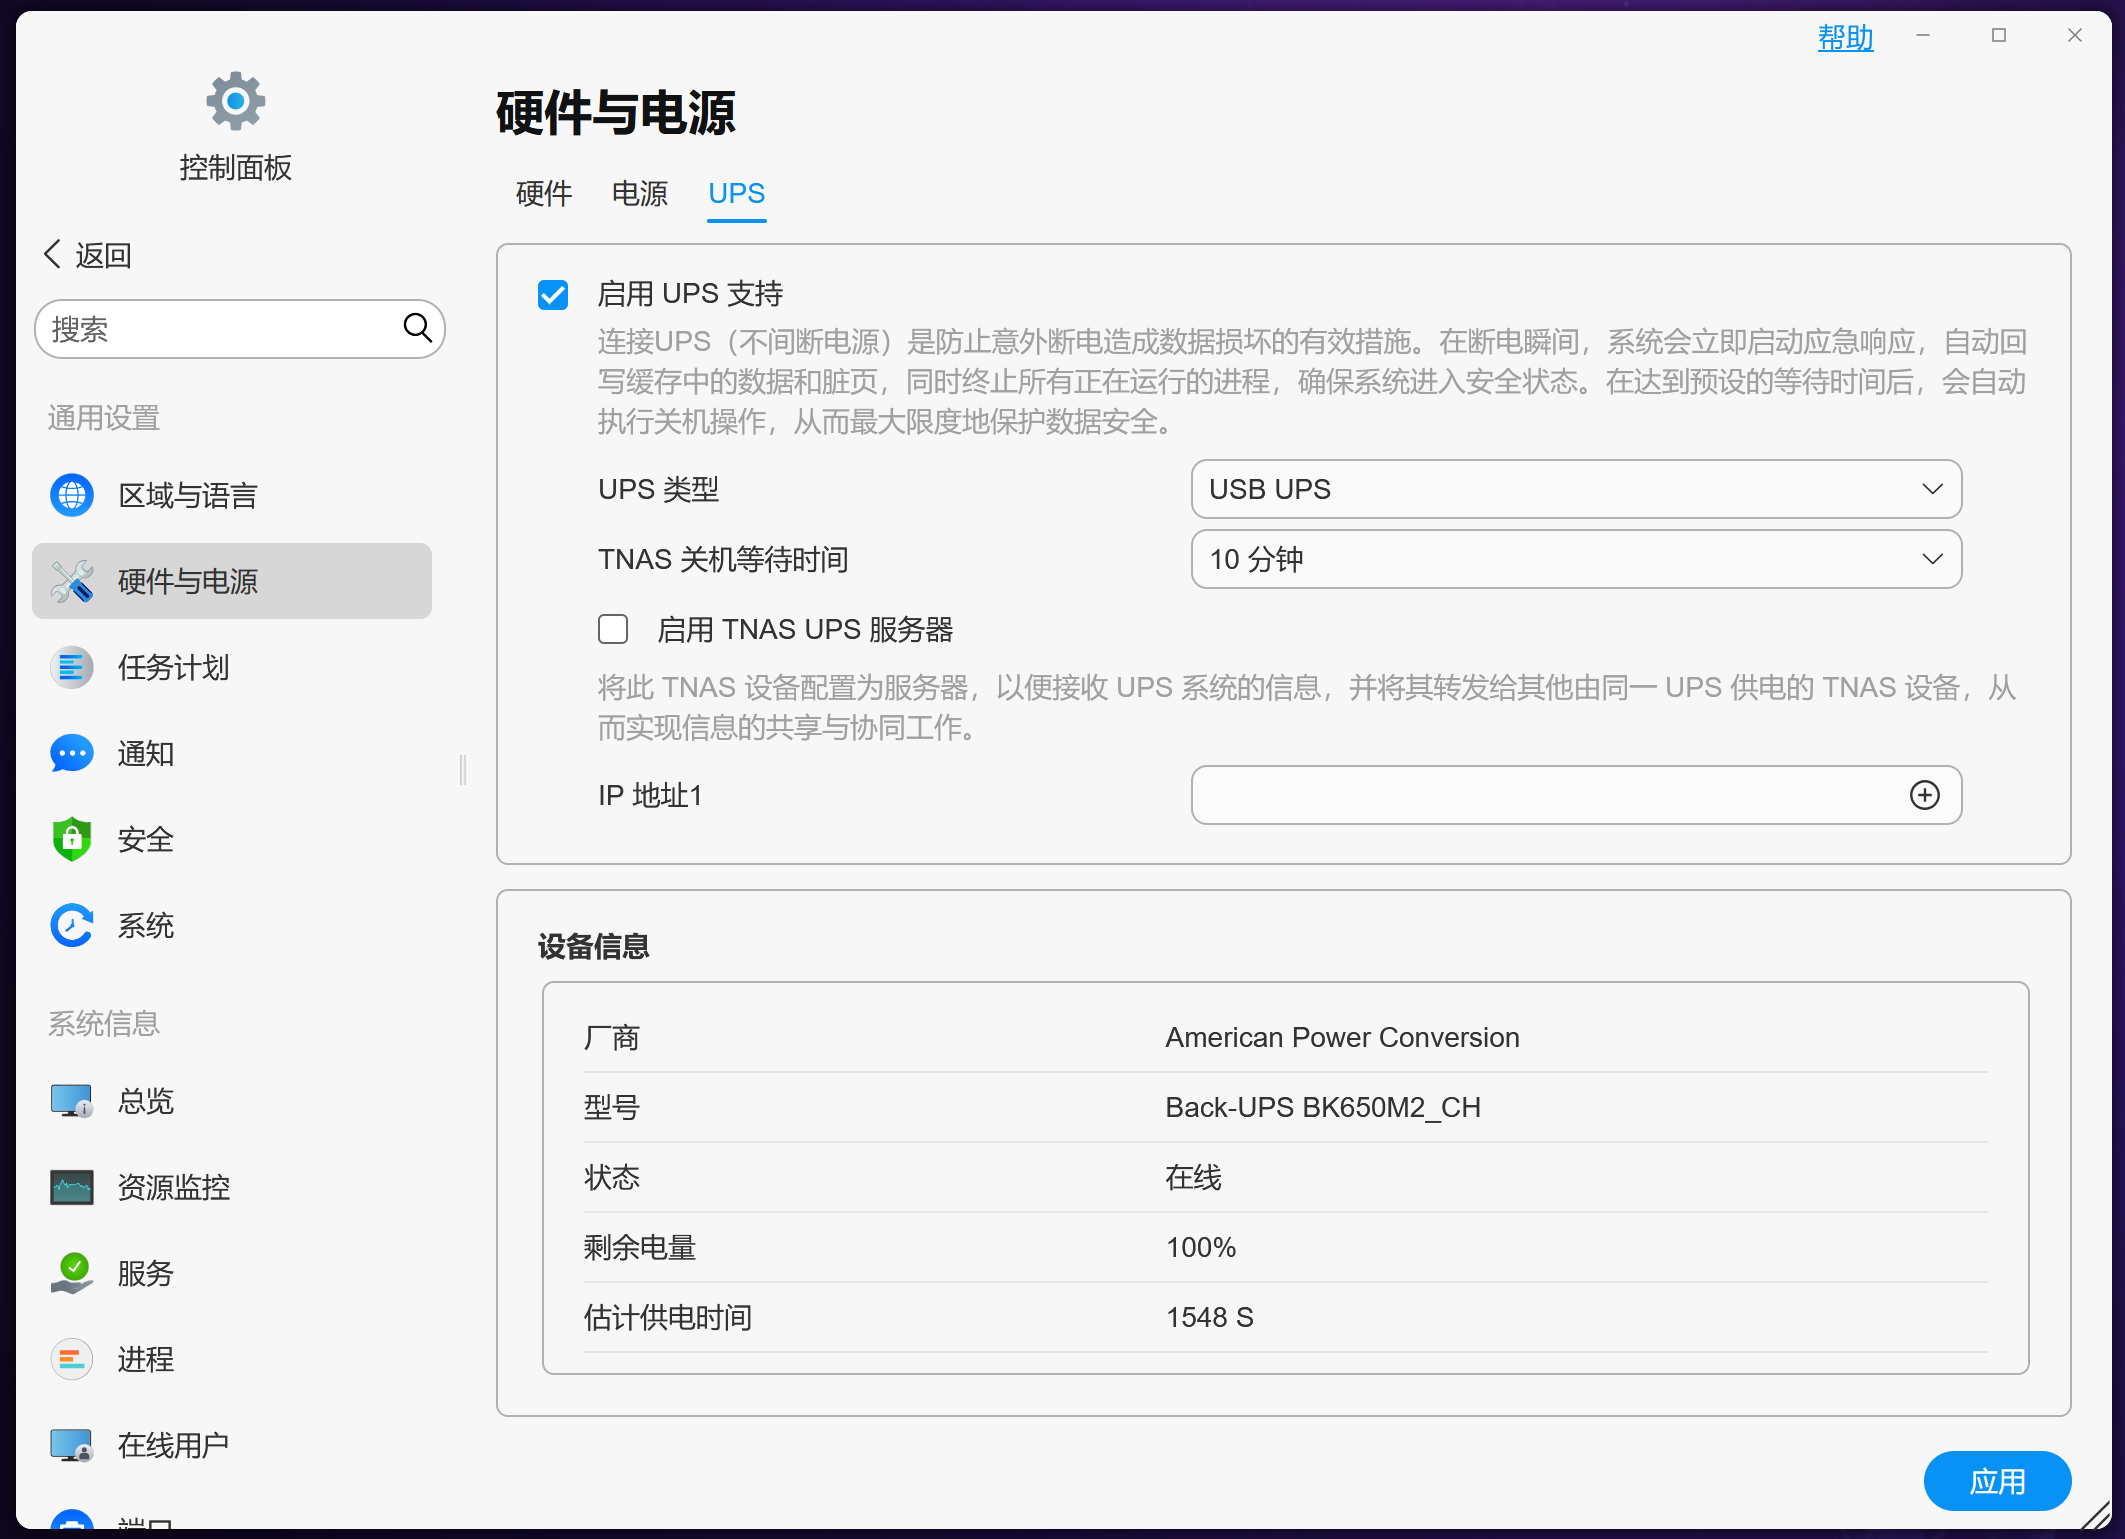
Task: Switch to the Power (电源) tab
Action: point(640,193)
